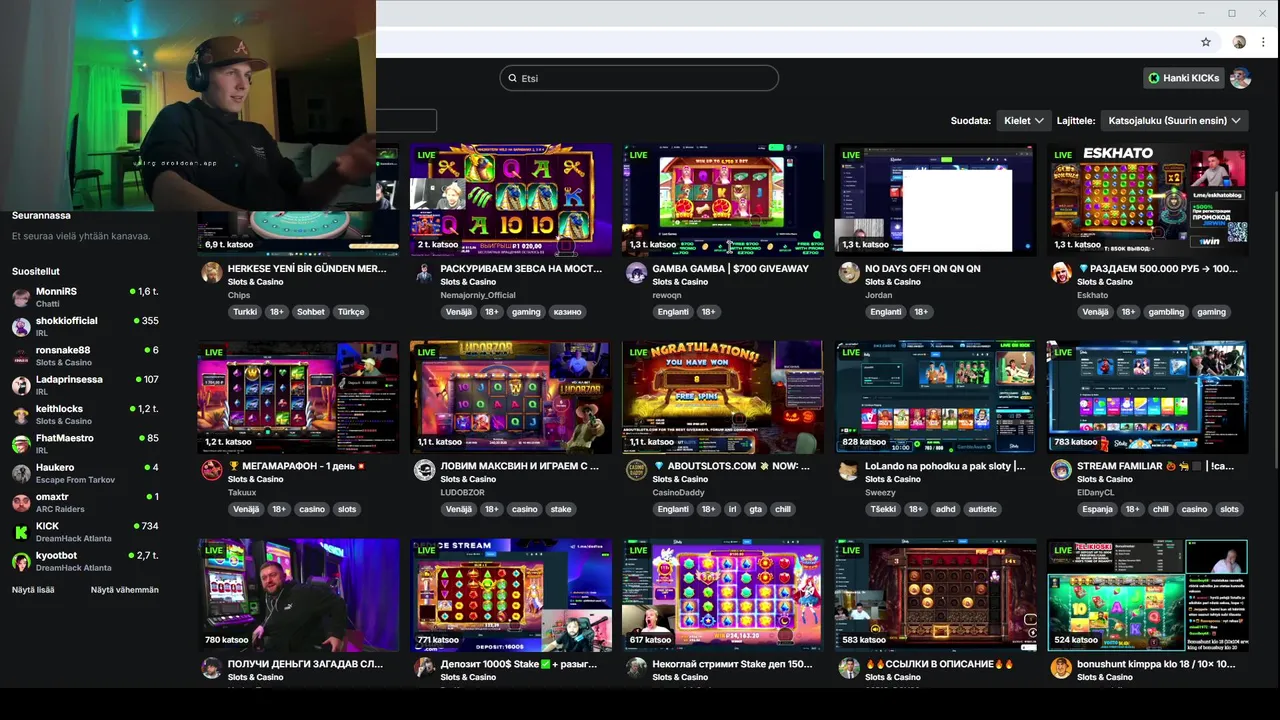Open the 780 katsoo stream thumbnail
The width and height of the screenshot is (1280, 720).
point(298,595)
